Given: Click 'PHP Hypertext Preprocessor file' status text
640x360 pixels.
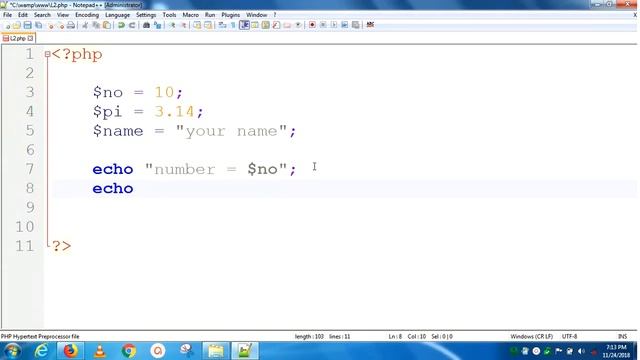Looking at the screenshot, I should point(40,337).
